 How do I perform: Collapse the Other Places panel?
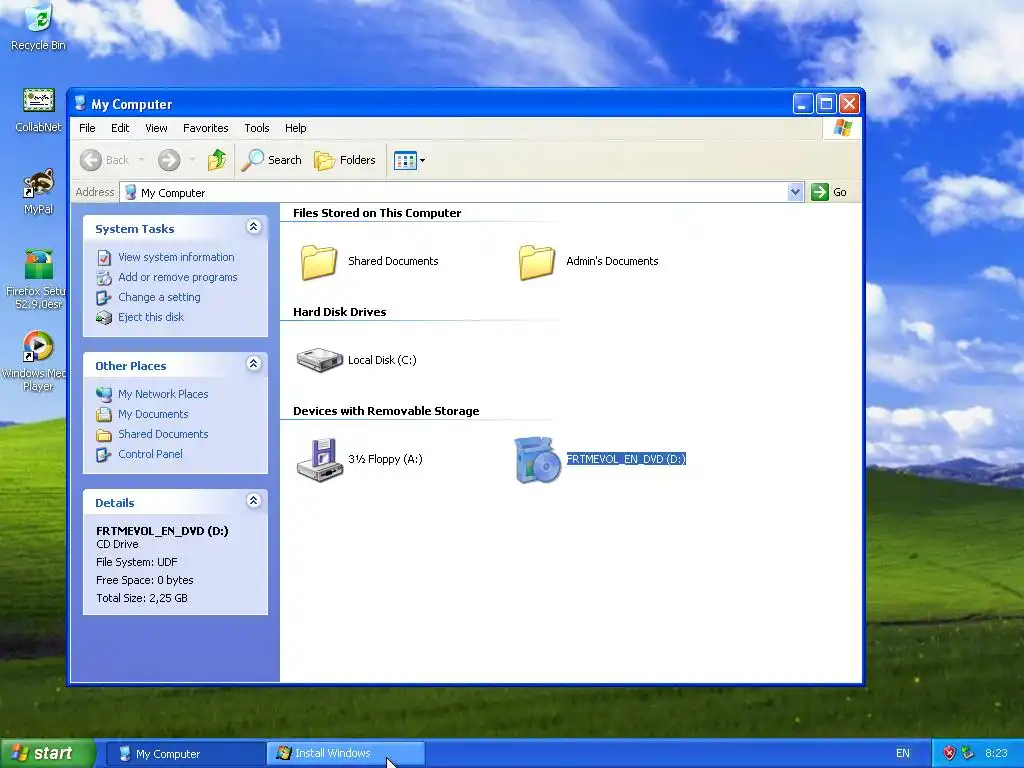[253, 364]
